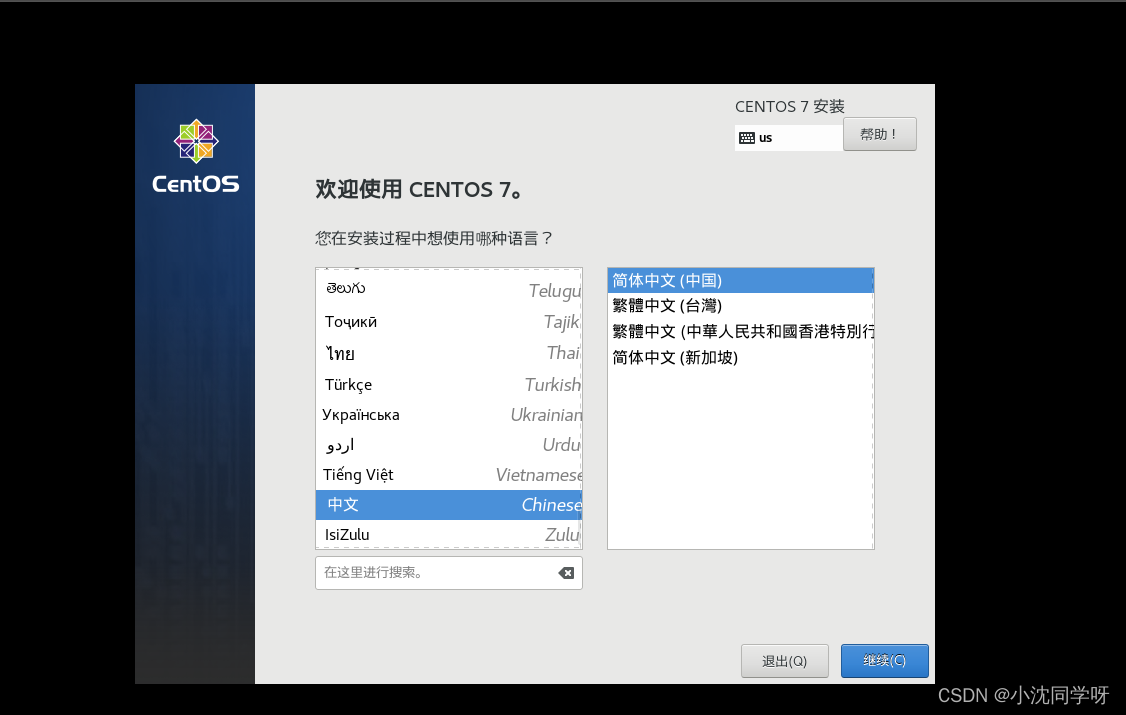Click the CentOS logo in the sidebar
Image resolution: width=1126 pixels, height=715 pixels.
tap(196, 156)
